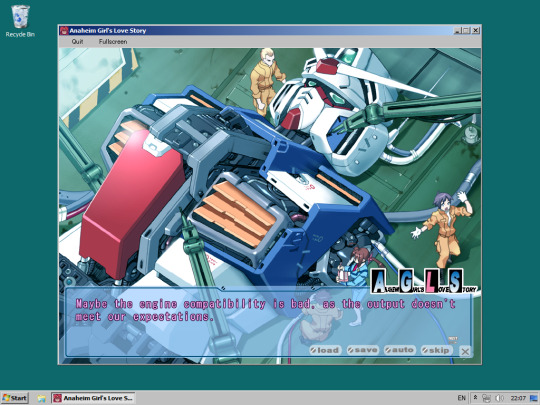Maximize the Anaheim Girl's Love Story window

coord(466,31)
